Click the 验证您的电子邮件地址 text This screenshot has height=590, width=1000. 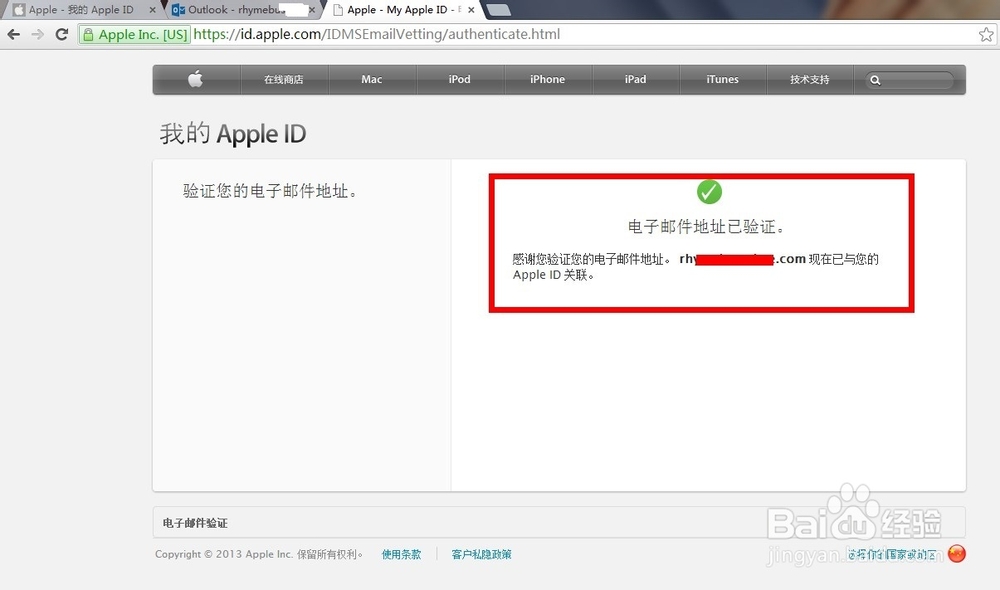[270, 191]
